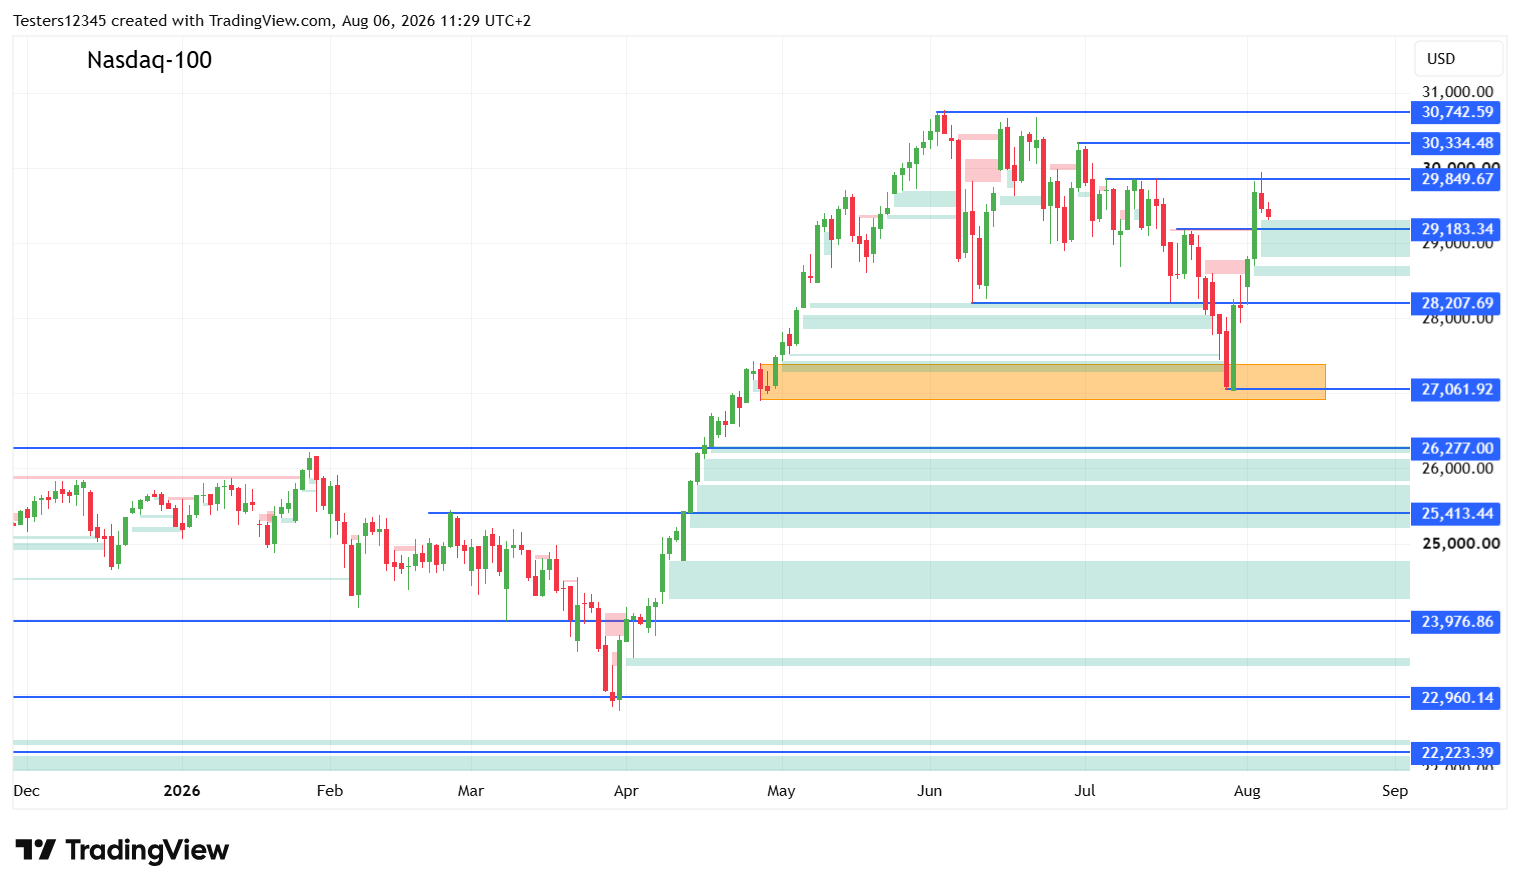The height and width of the screenshot is (890, 1520).
Task: Click the Testers12345 snapshot caption text
Action: click(272, 21)
